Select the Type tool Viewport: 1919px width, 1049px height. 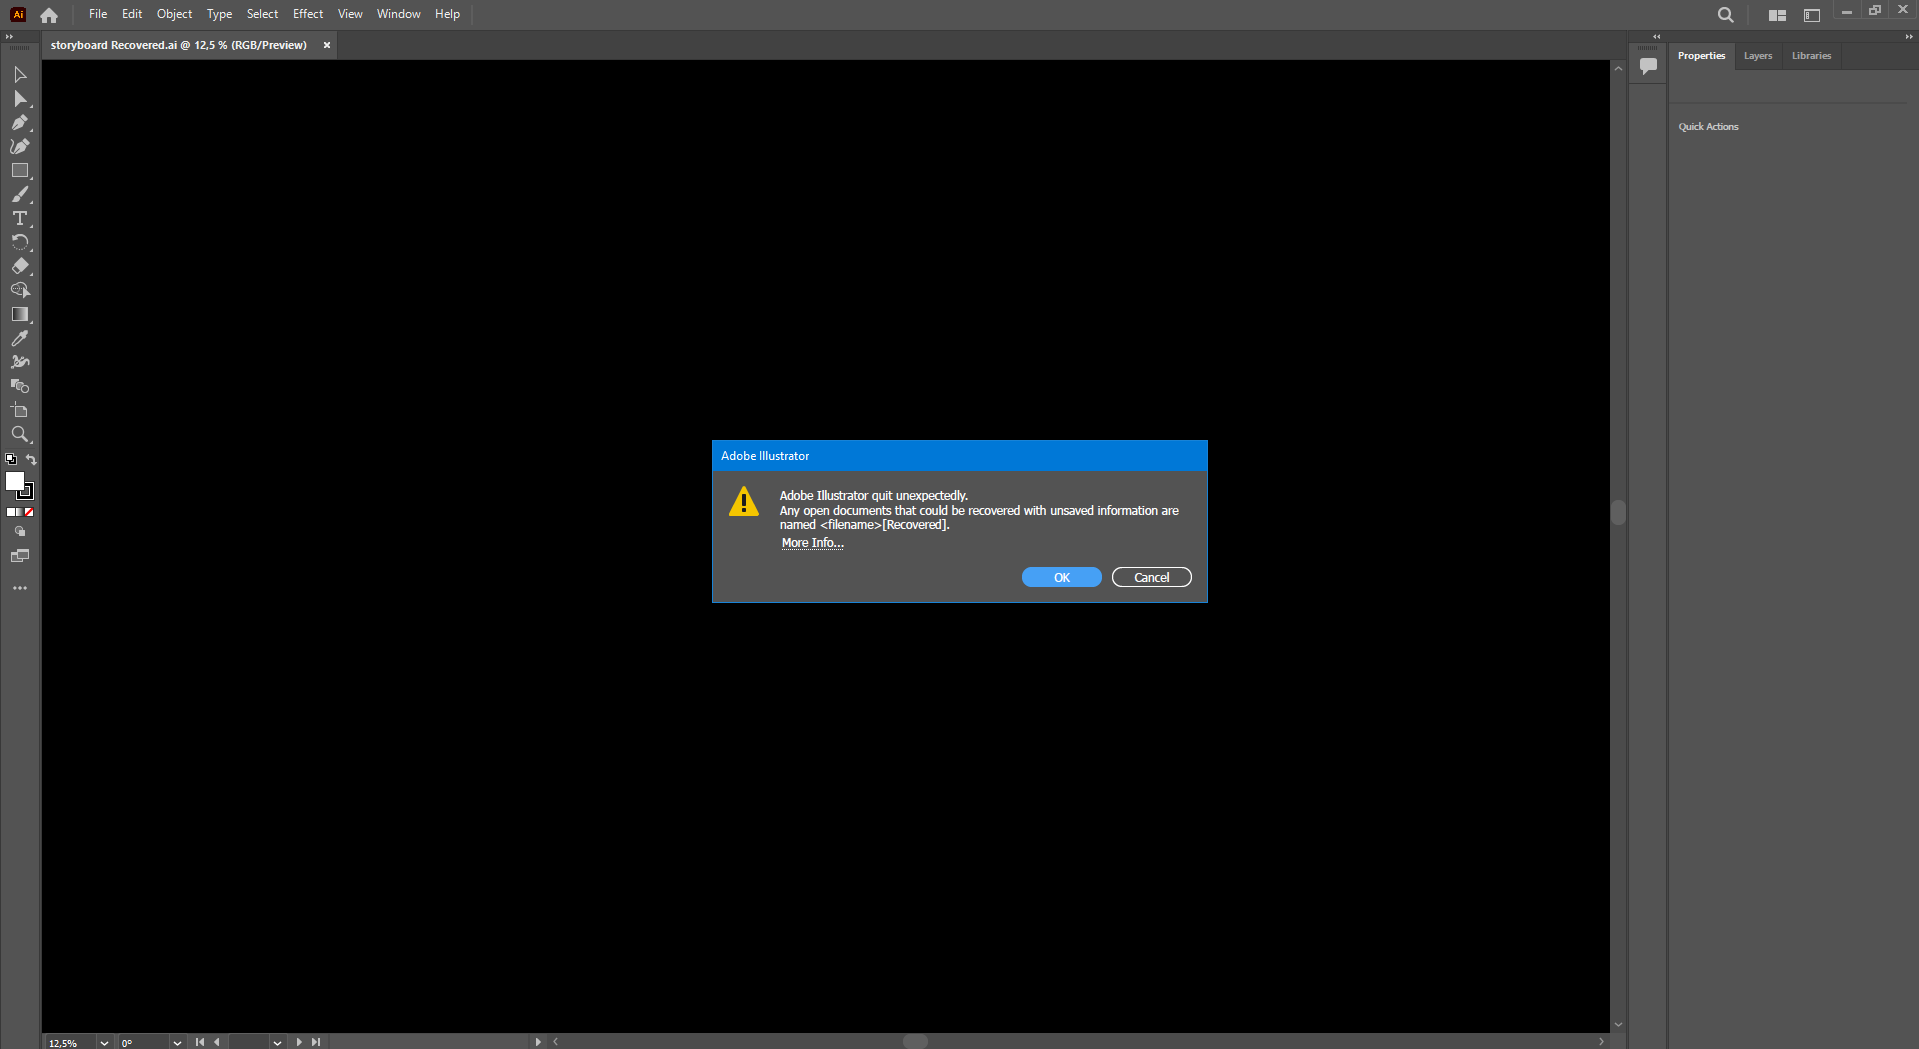(x=20, y=219)
